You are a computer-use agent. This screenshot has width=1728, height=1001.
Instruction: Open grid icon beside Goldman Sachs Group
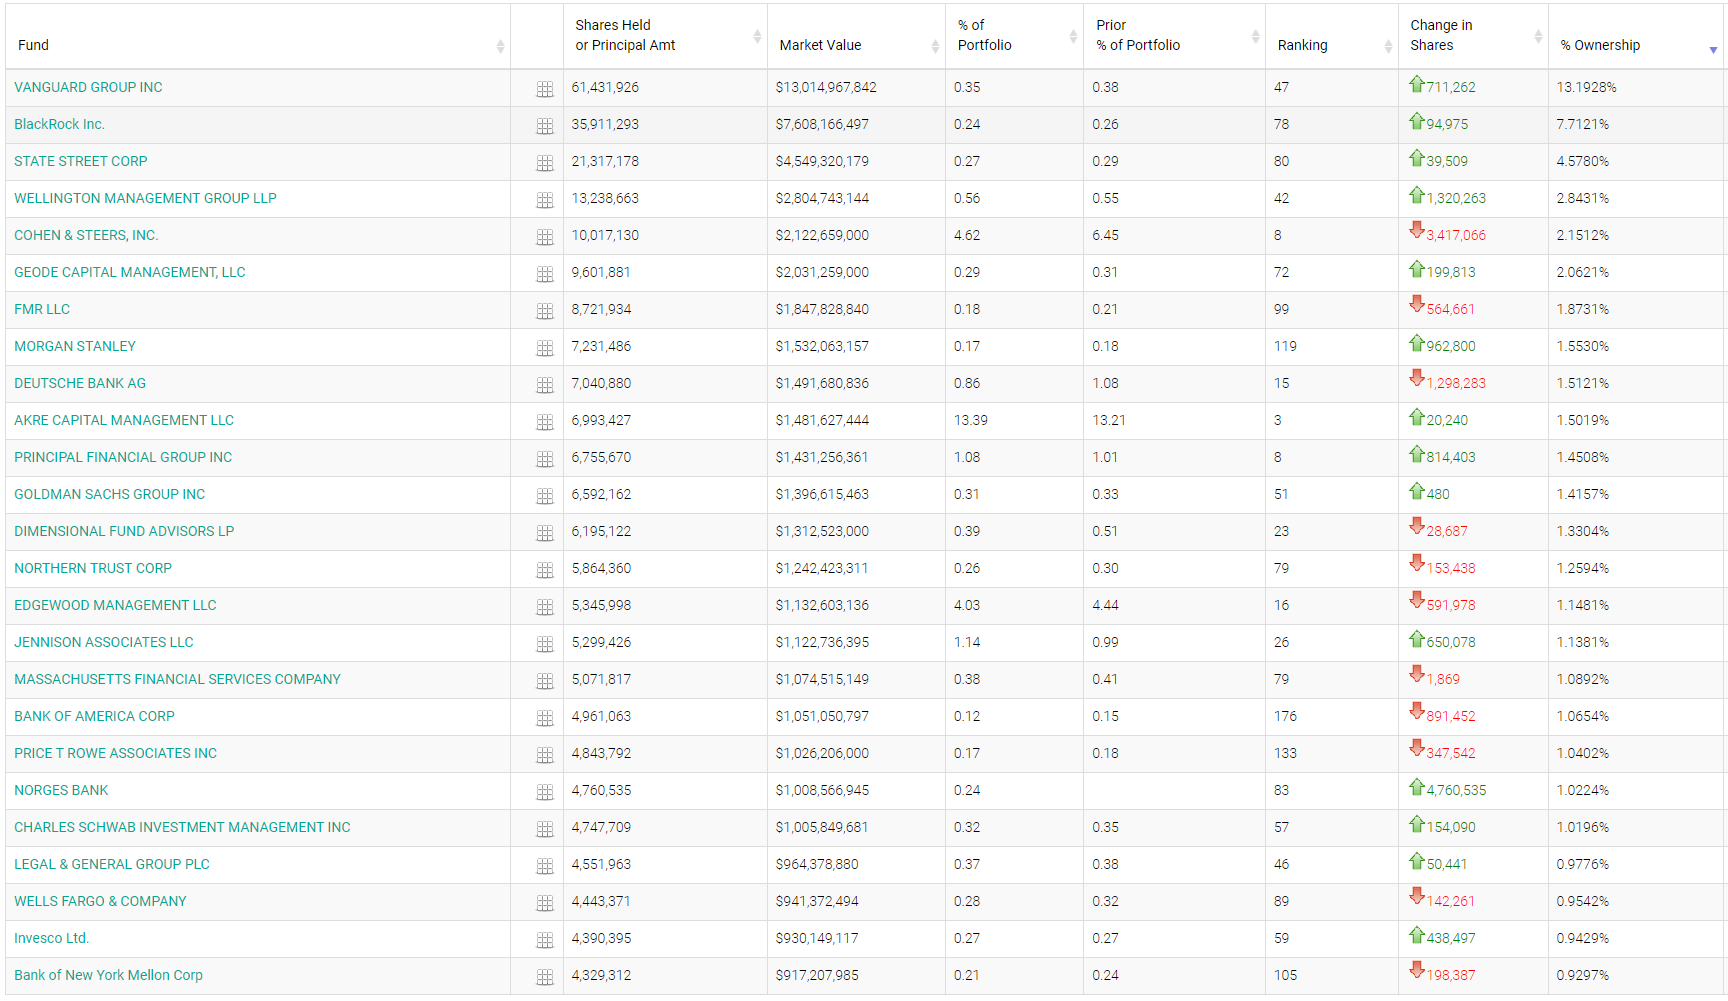pos(545,496)
